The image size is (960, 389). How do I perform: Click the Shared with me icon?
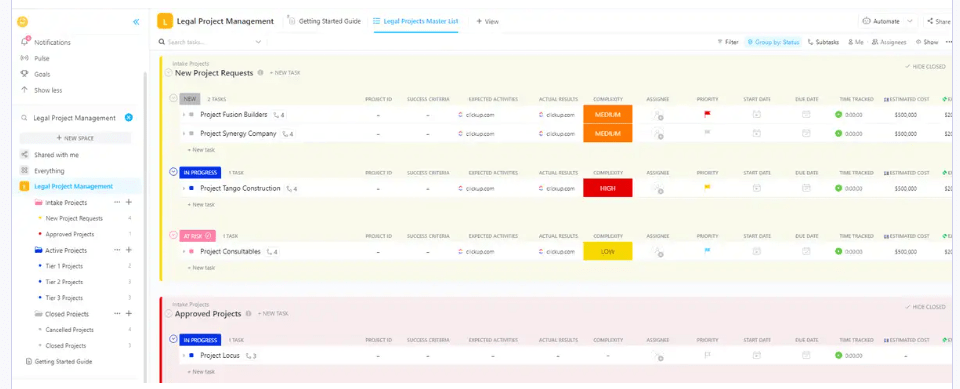click(x=24, y=154)
